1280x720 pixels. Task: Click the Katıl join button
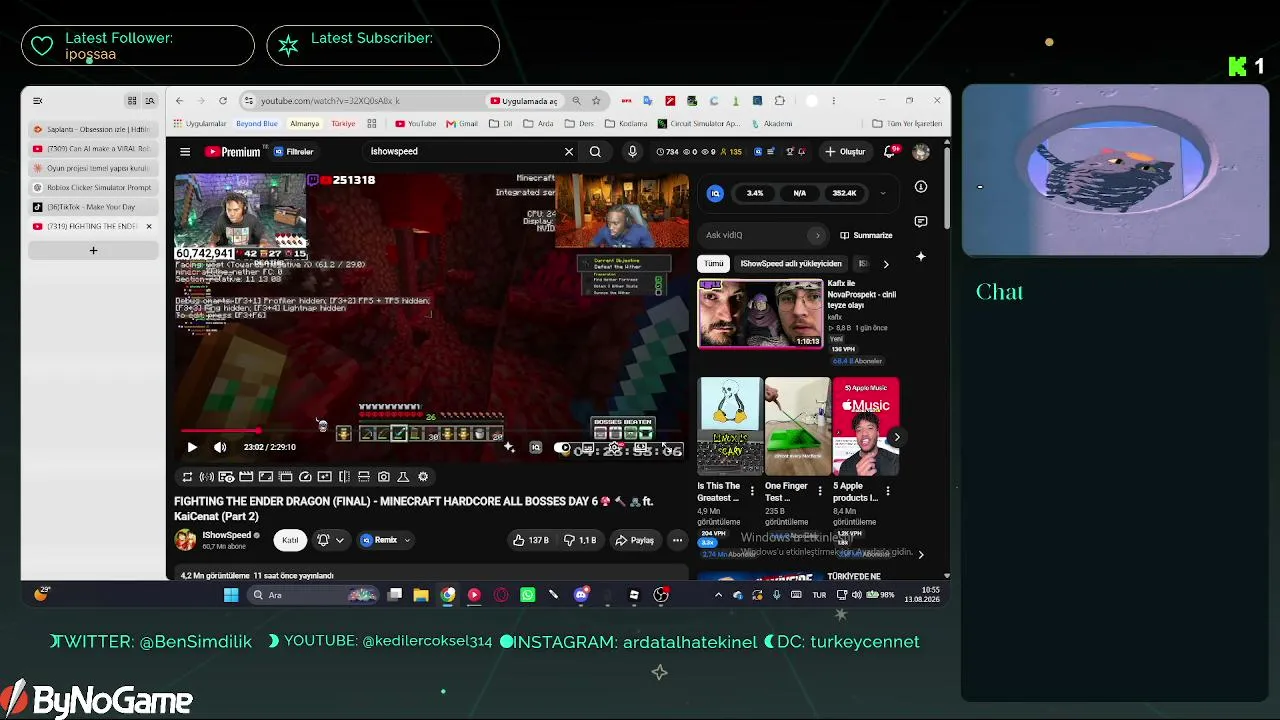click(x=290, y=540)
